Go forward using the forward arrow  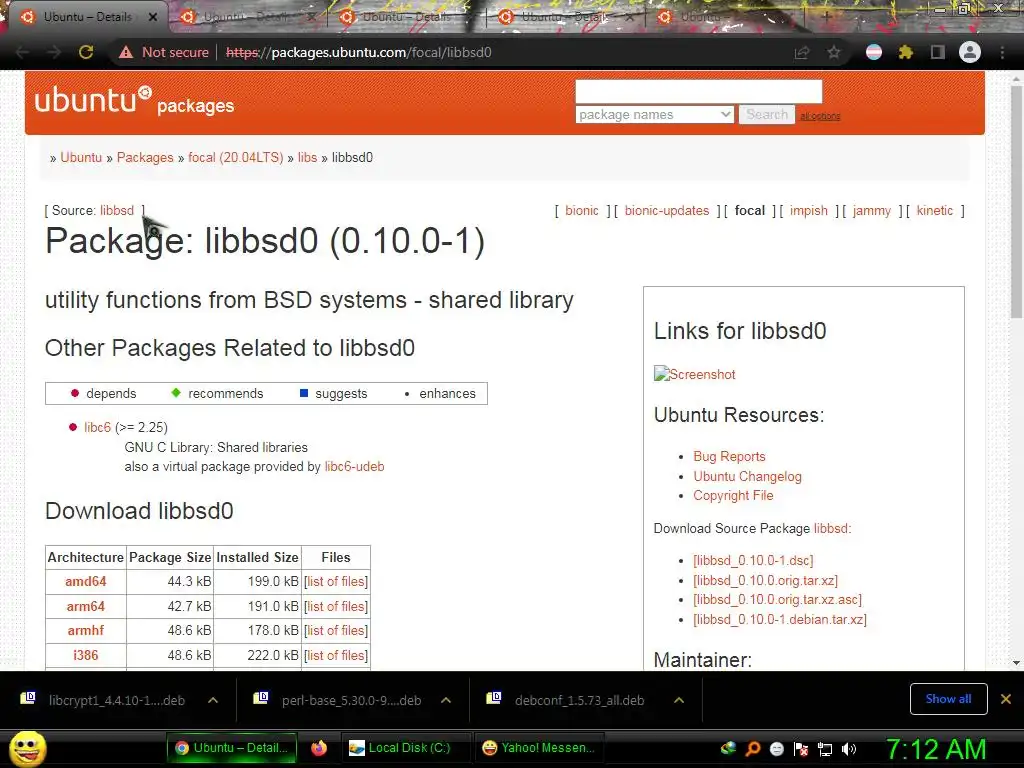click(x=54, y=52)
